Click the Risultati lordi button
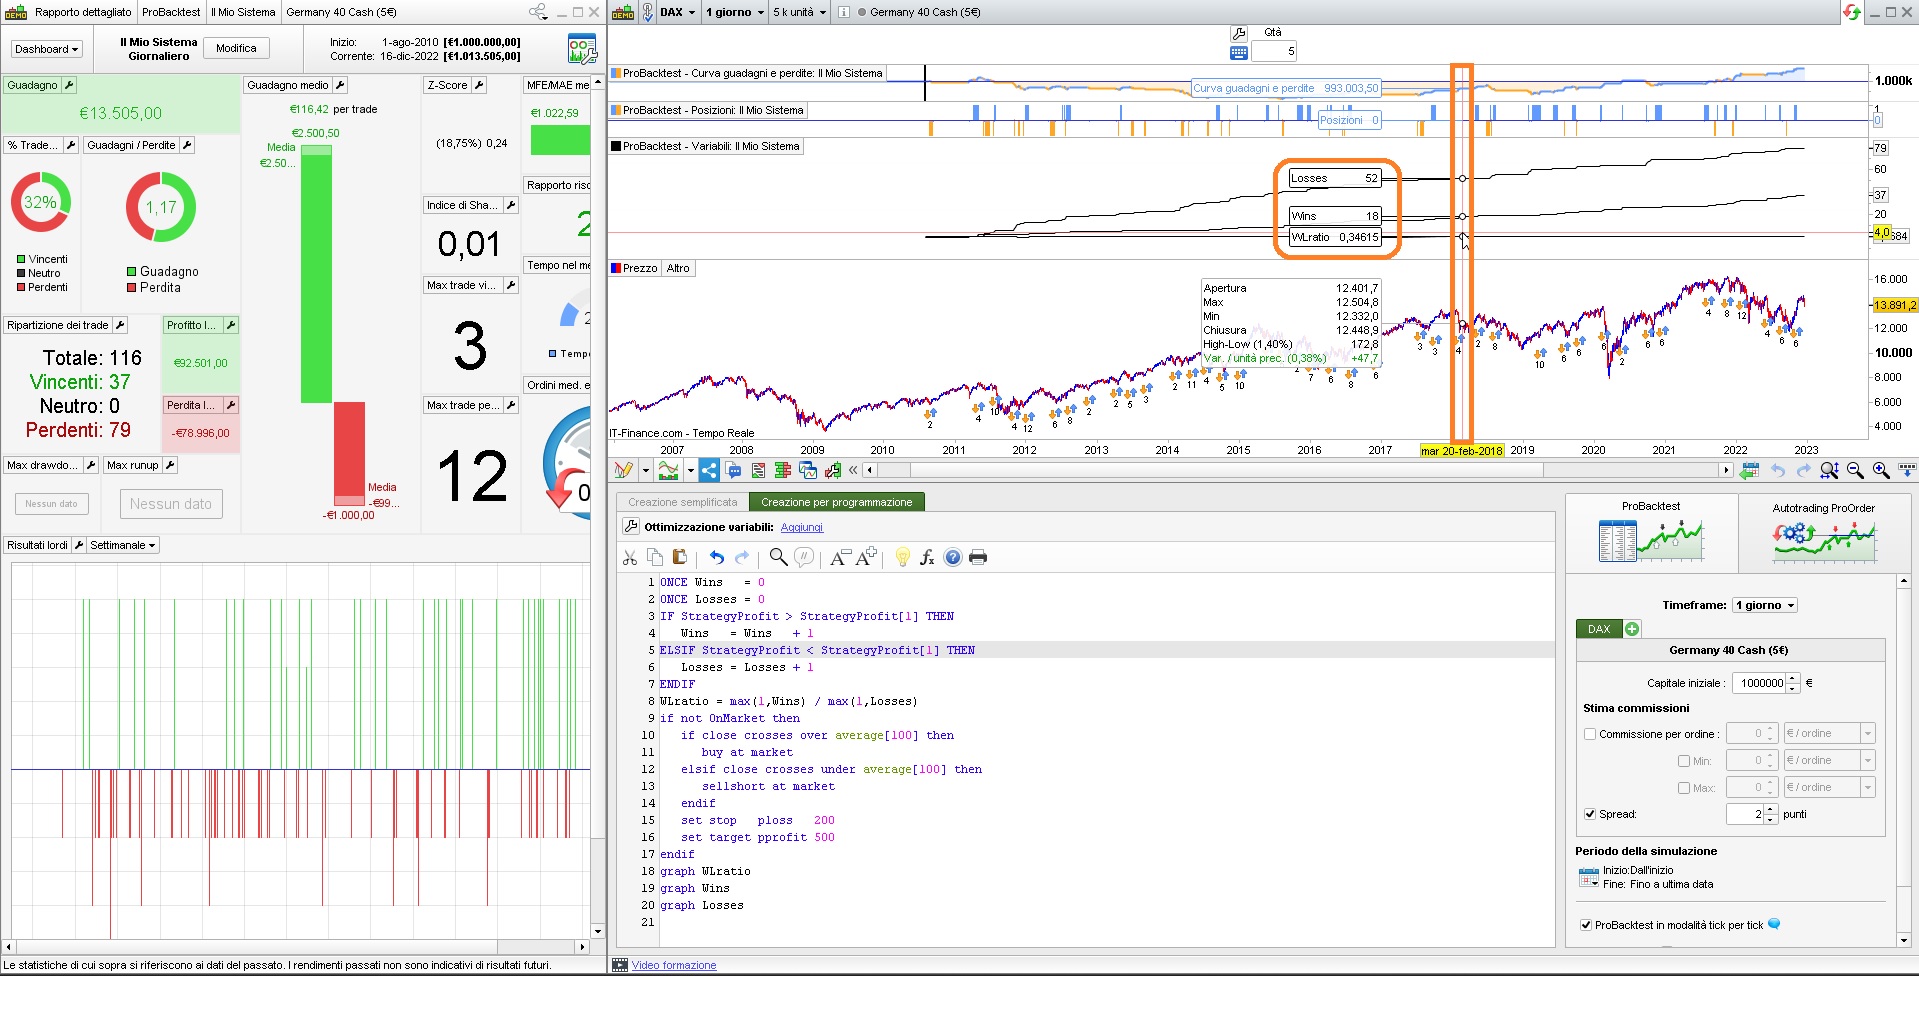This screenshot has height=1031, width=1919. [x=37, y=545]
